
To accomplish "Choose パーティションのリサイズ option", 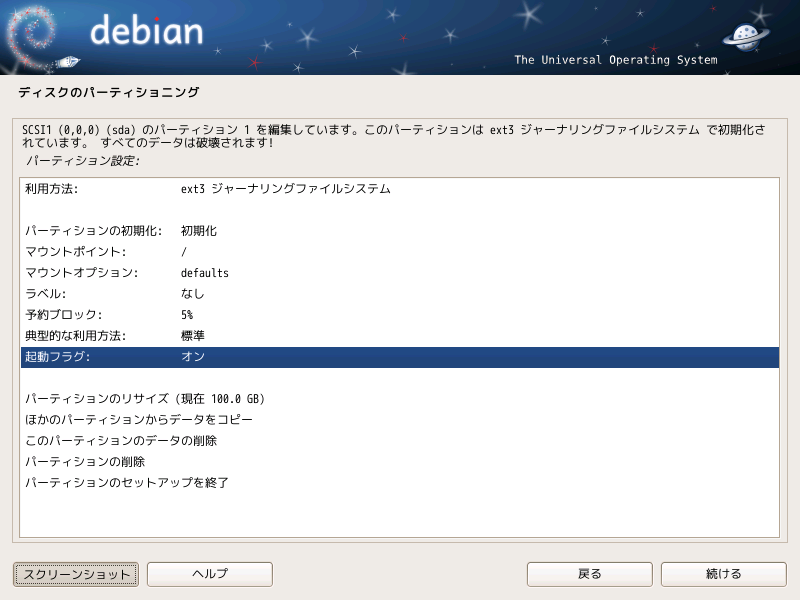I will pyautogui.click(x=400, y=399).
